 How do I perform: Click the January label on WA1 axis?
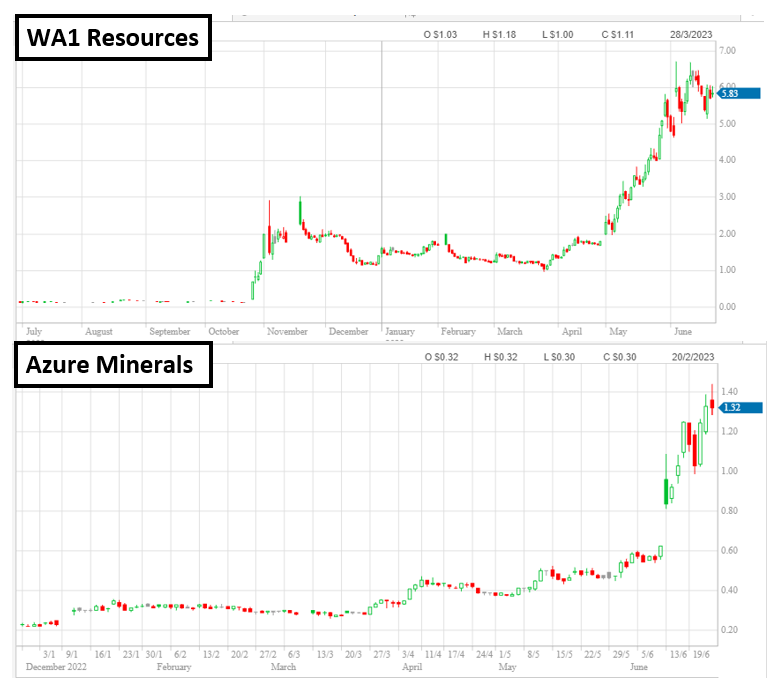click(400, 331)
